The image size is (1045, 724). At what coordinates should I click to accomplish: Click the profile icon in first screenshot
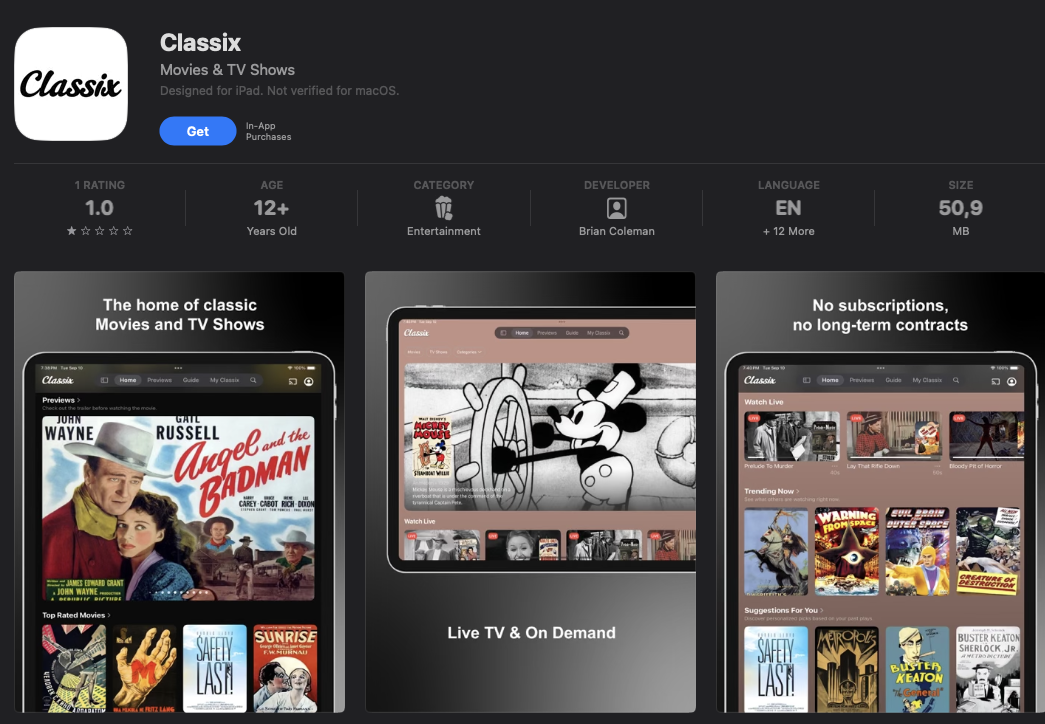[x=309, y=381]
